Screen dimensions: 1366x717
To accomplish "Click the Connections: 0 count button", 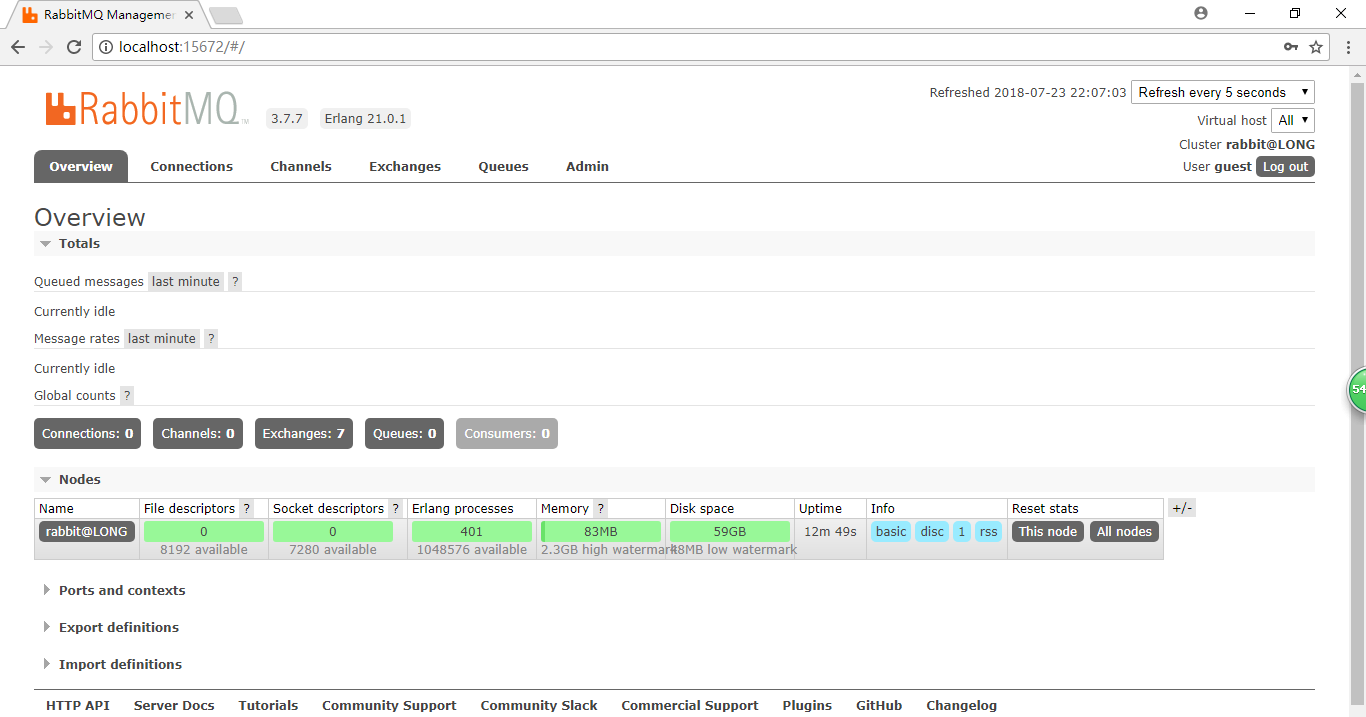I will 88,434.
